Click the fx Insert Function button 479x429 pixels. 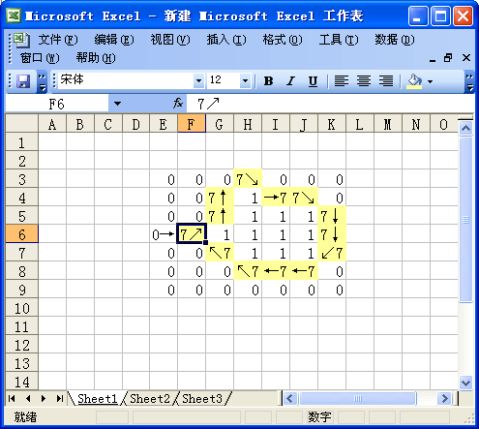tap(178, 104)
